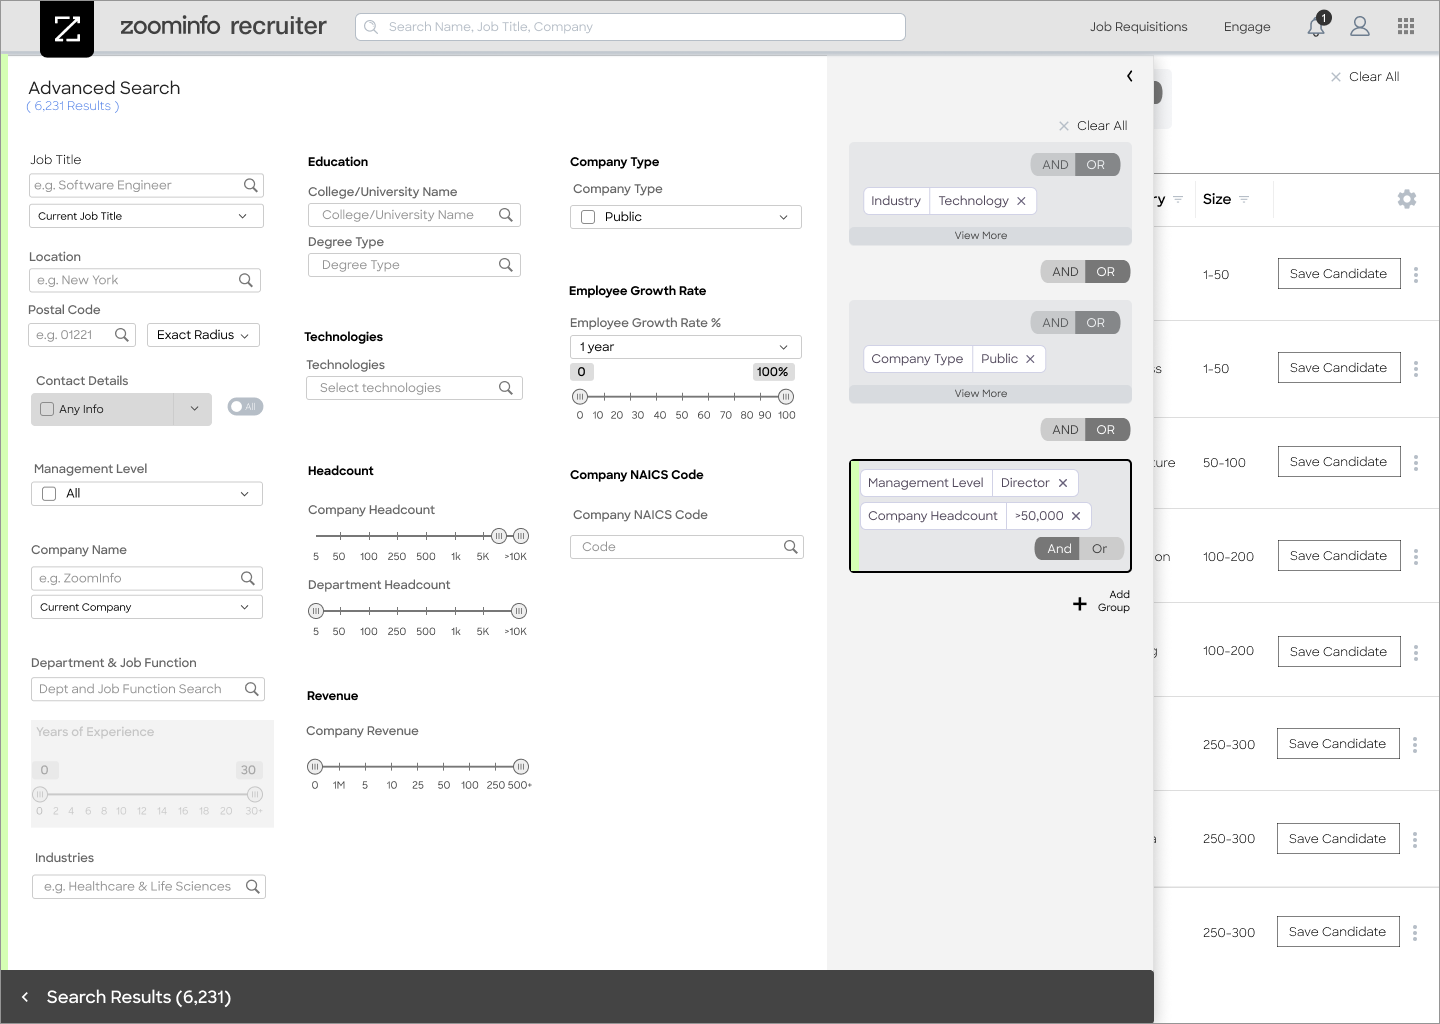Open the Exact Radius dropdown
1440x1024 pixels.
click(204, 335)
